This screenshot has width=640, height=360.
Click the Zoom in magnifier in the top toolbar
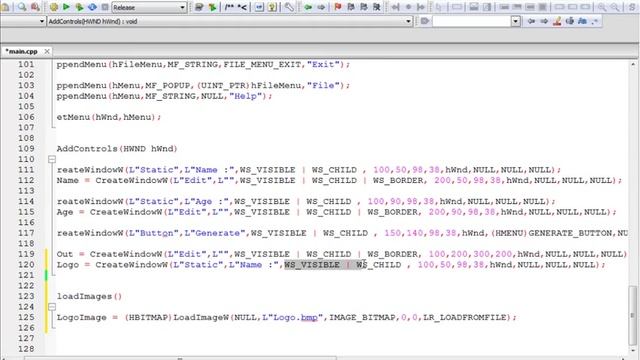tap(602, 7)
